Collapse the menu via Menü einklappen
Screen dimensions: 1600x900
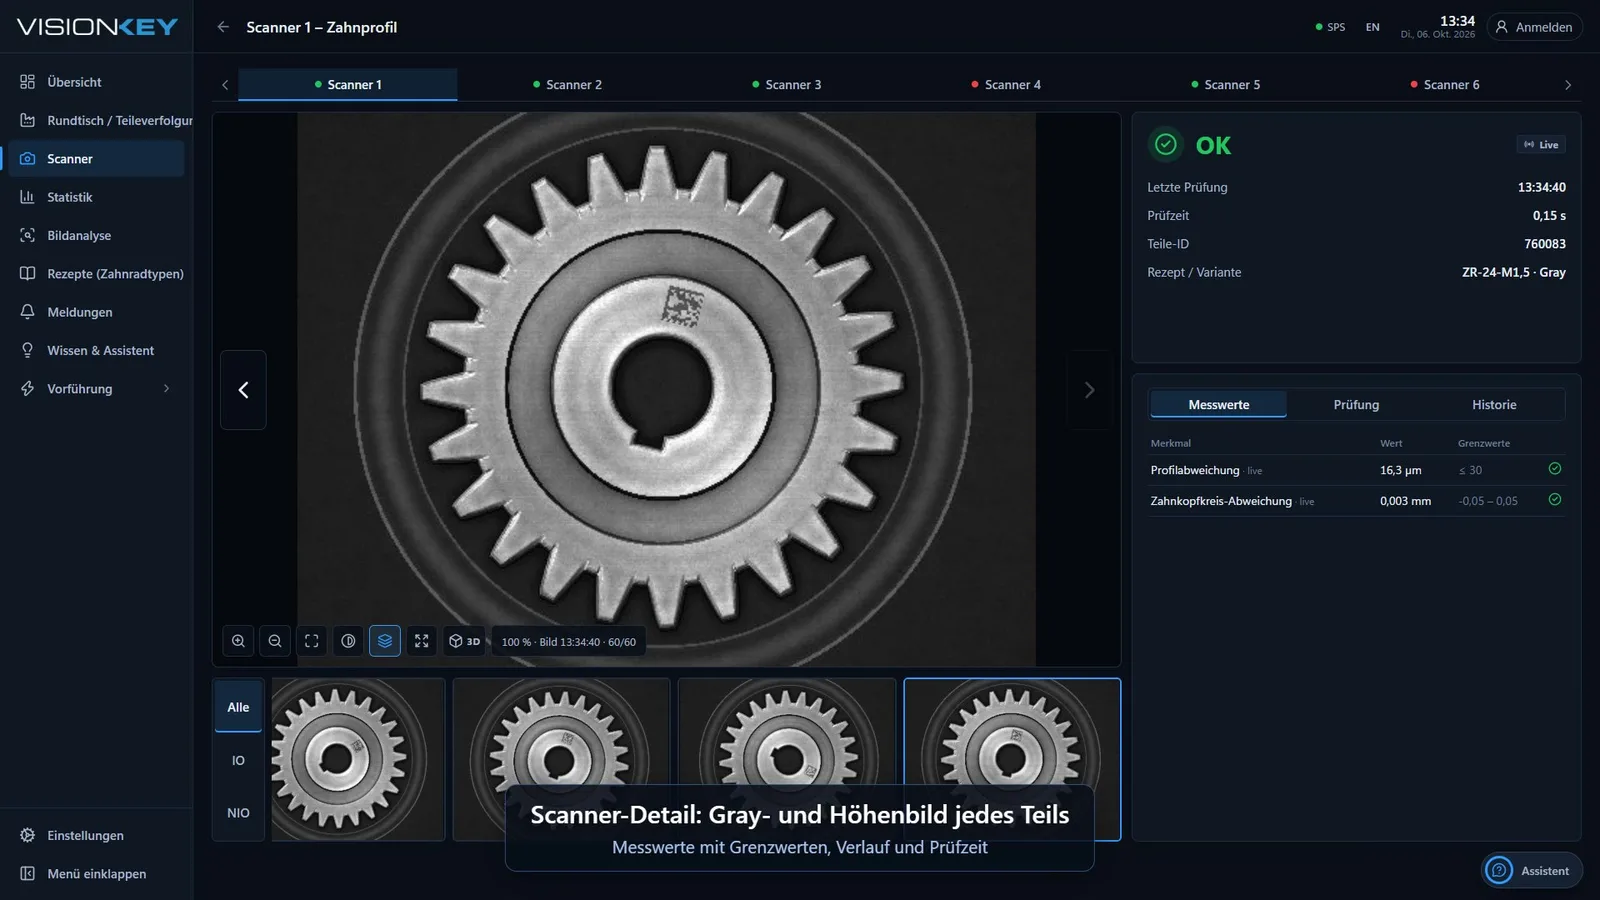96,873
